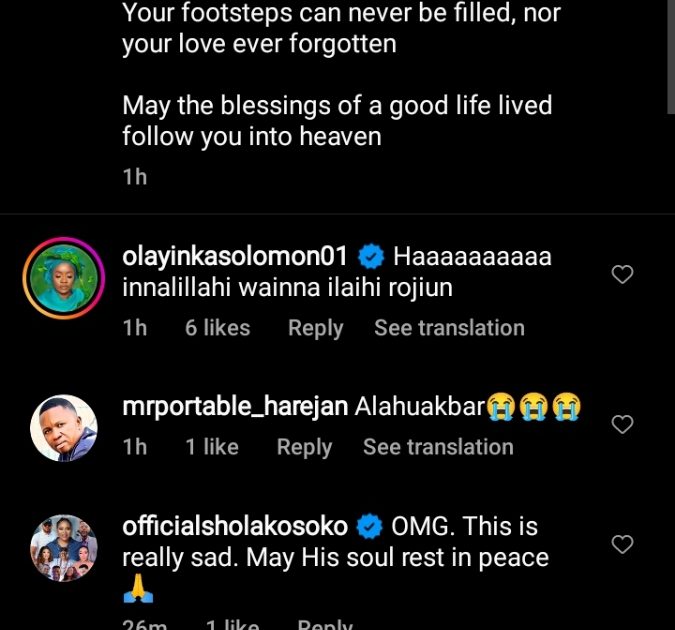Screen dimensions: 675x630
Task: Like officialsholakosoko's comment using the heart
Action: pos(622,544)
